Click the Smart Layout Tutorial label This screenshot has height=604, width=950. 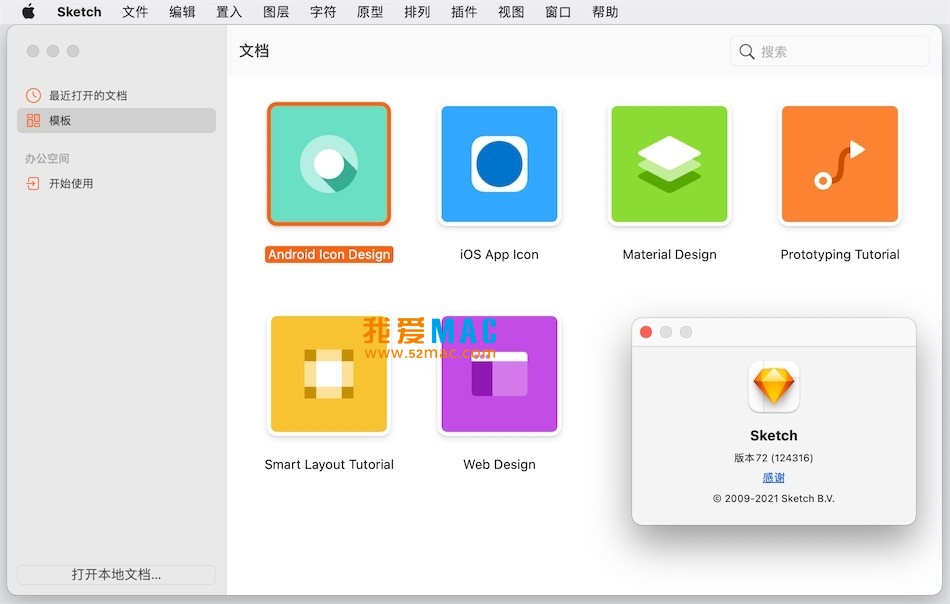[x=329, y=465]
